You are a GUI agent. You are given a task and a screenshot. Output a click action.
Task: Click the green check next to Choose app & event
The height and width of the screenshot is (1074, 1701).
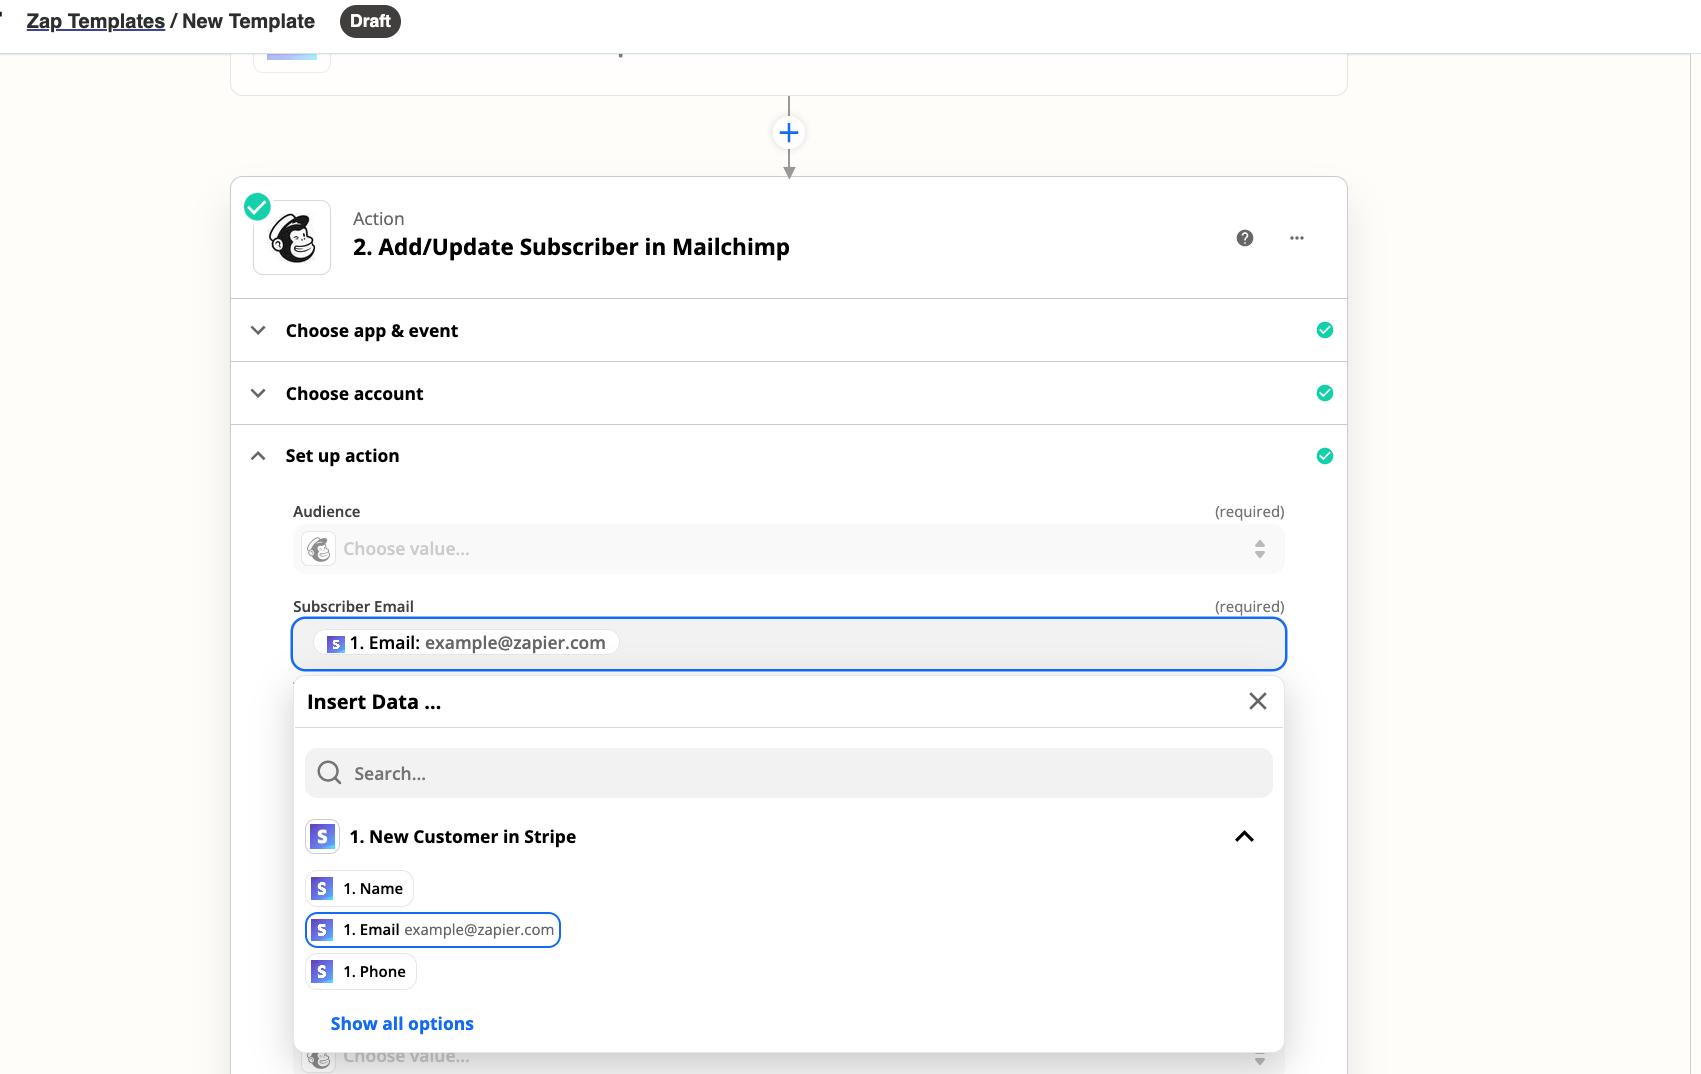click(1325, 330)
